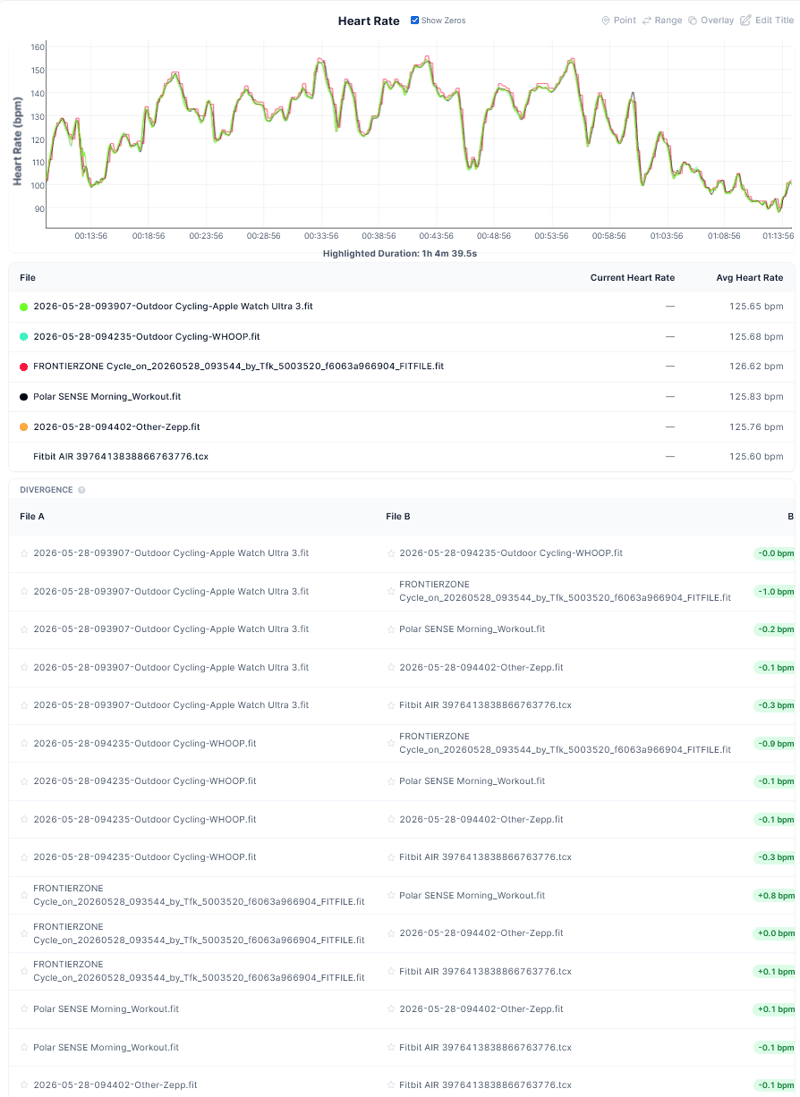Image resolution: width=800 pixels, height=1097 pixels.
Task: Star the Polar SENSE file in third divergence row
Action: click(x=391, y=630)
